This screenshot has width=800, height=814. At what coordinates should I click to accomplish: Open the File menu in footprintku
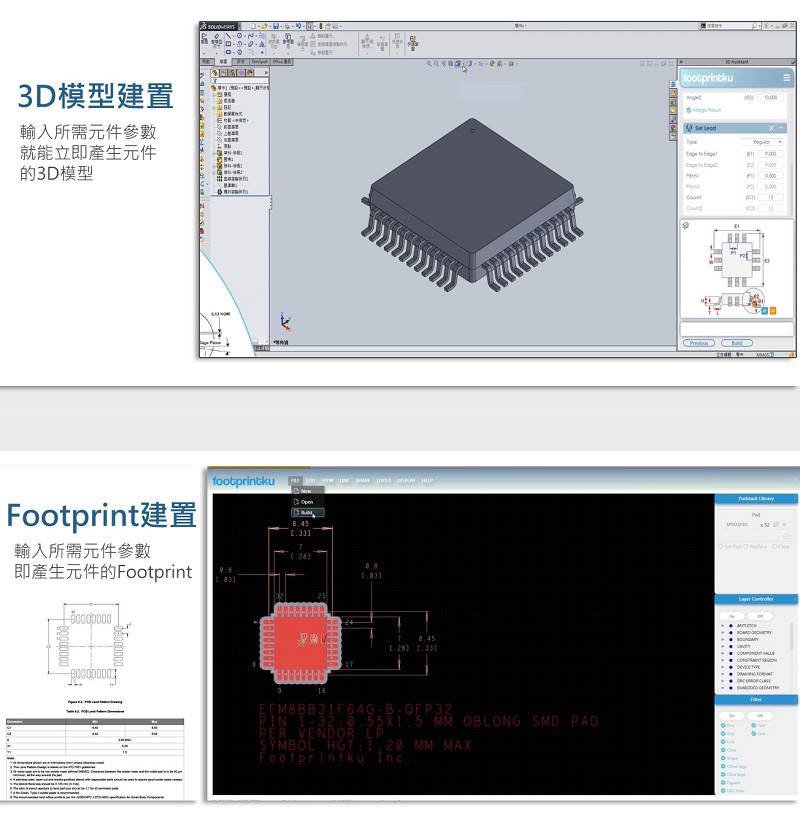tap(295, 481)
